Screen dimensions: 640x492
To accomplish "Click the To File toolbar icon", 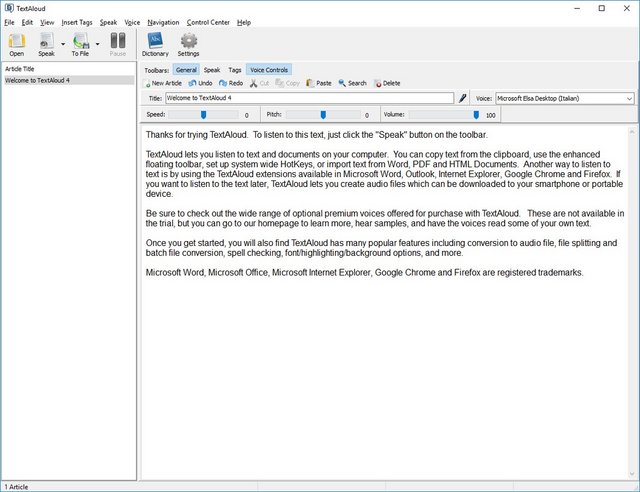I will [81, 45].
